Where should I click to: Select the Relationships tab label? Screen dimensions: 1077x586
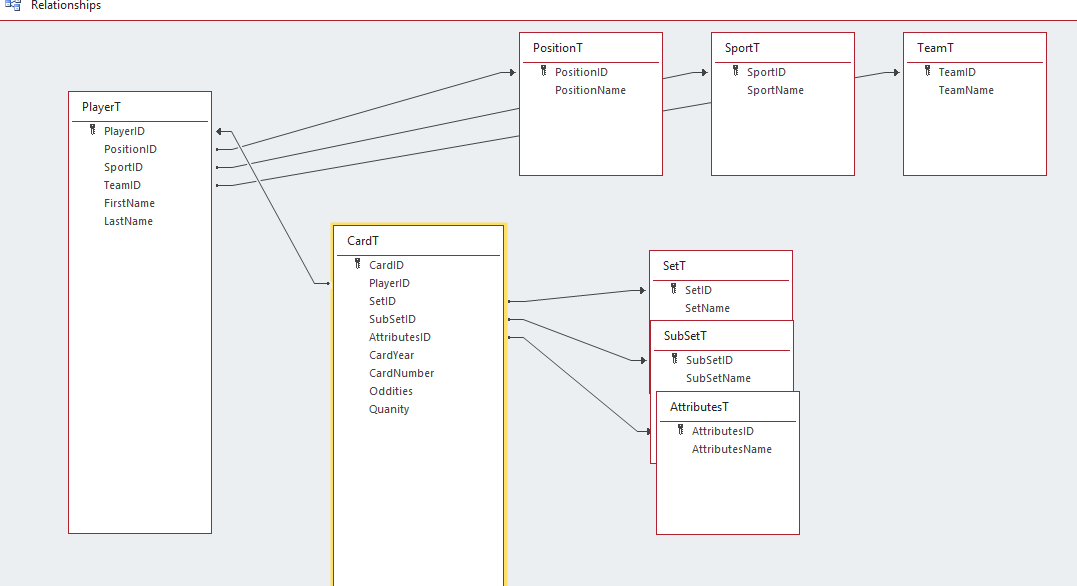click(66, 6)
